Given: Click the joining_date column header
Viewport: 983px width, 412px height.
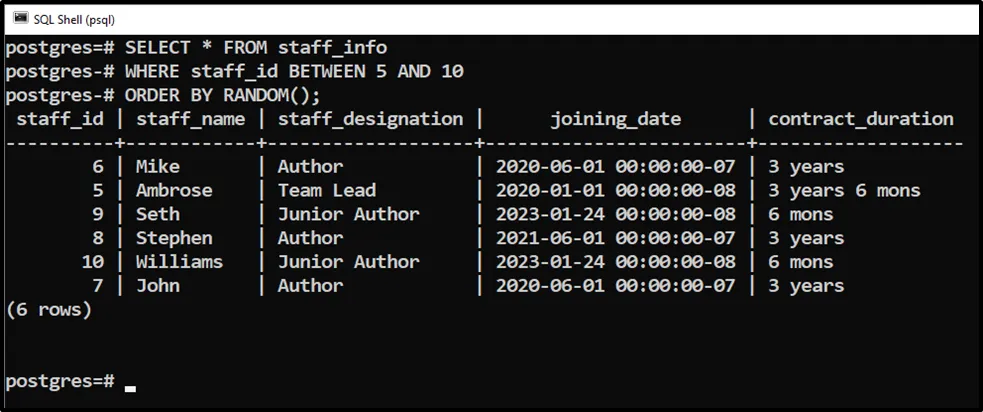Looking at the screenshot, I should point(615,119).
